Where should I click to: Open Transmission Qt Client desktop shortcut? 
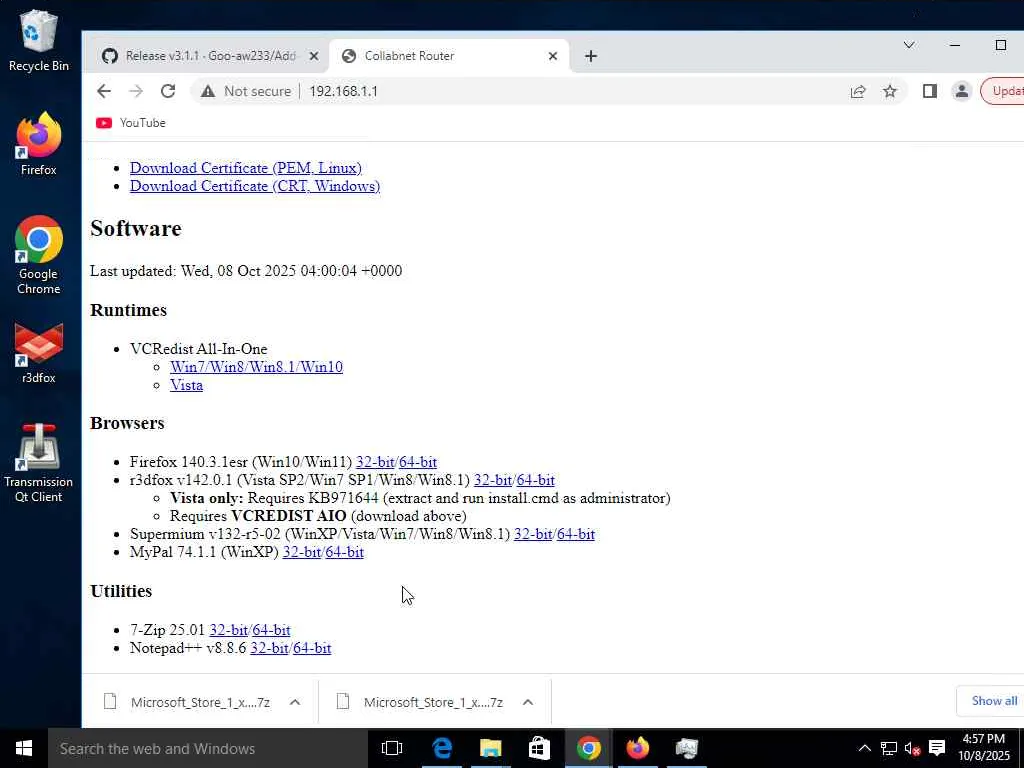(x=39, y=464)
